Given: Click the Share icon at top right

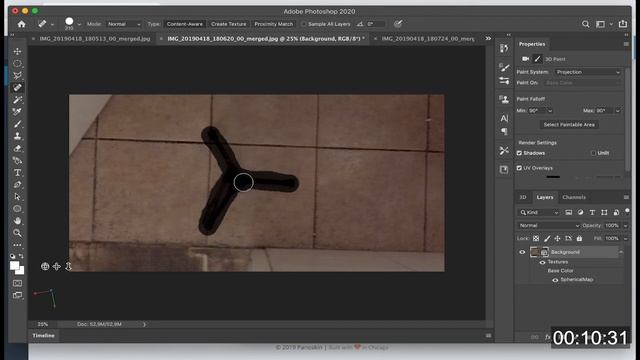Looking at the screenshot, I should 622,24.
